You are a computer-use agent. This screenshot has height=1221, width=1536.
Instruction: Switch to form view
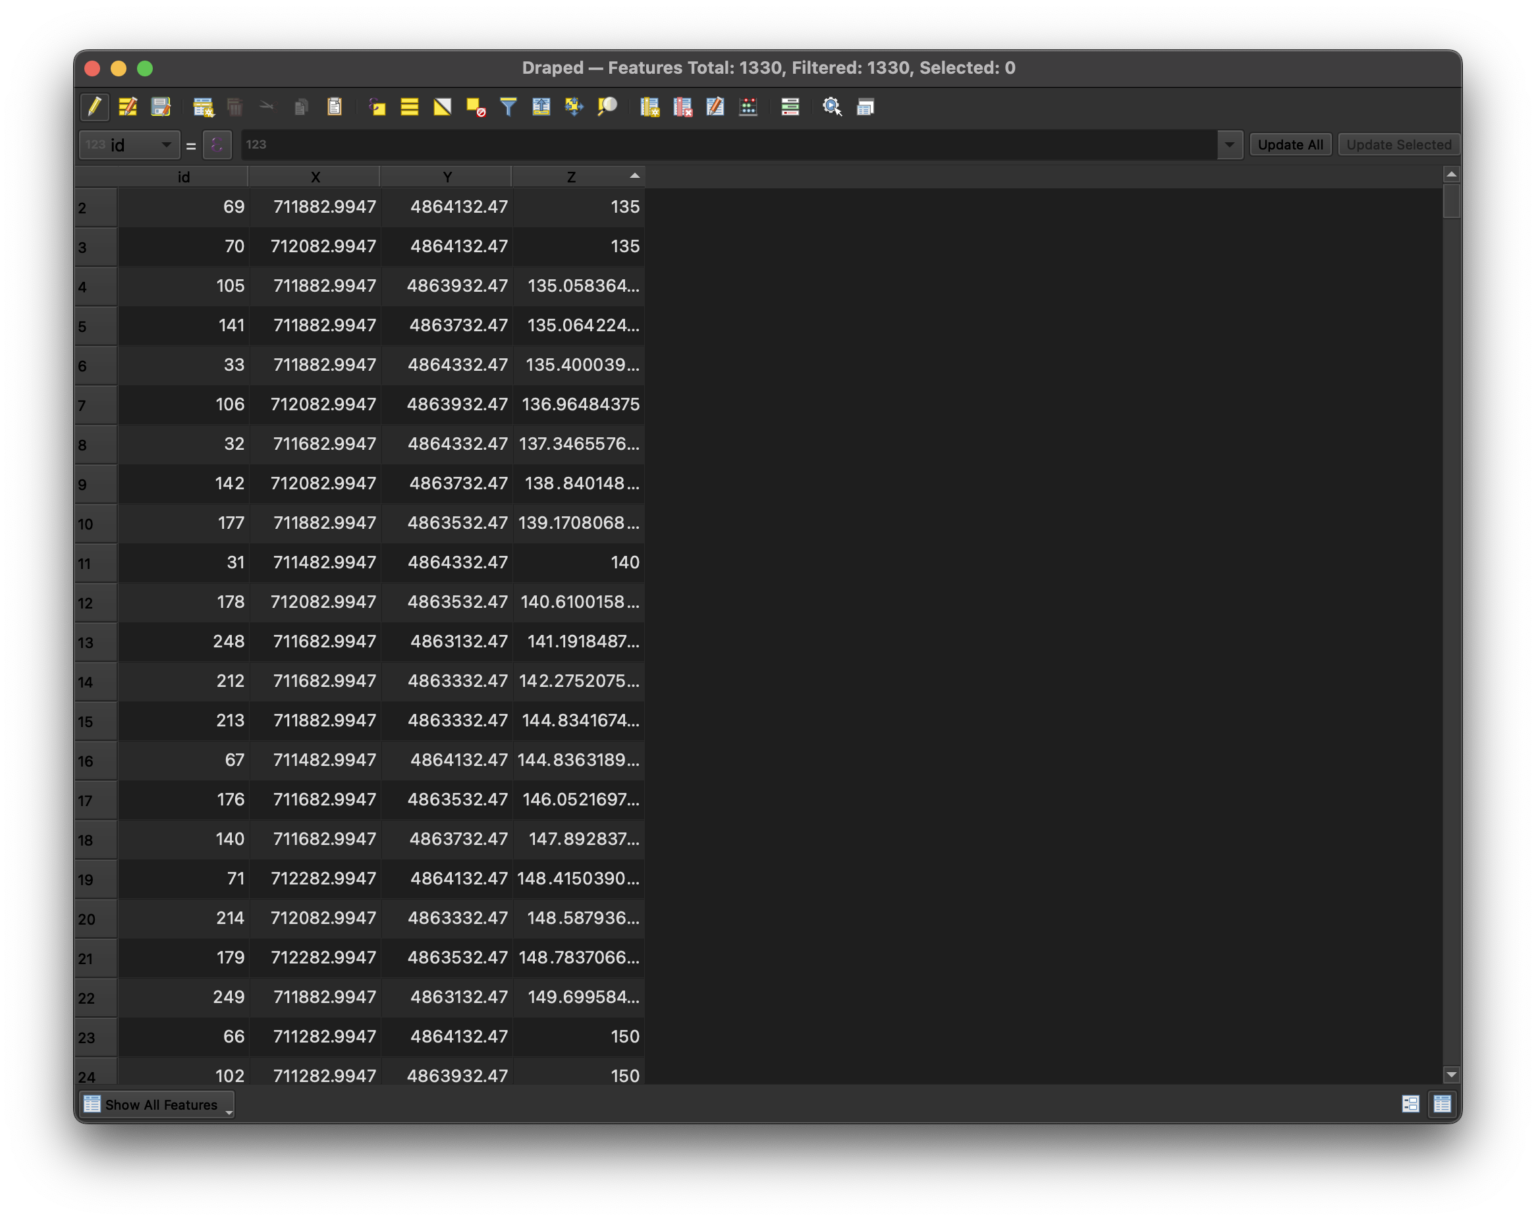coord(1410,1104)
